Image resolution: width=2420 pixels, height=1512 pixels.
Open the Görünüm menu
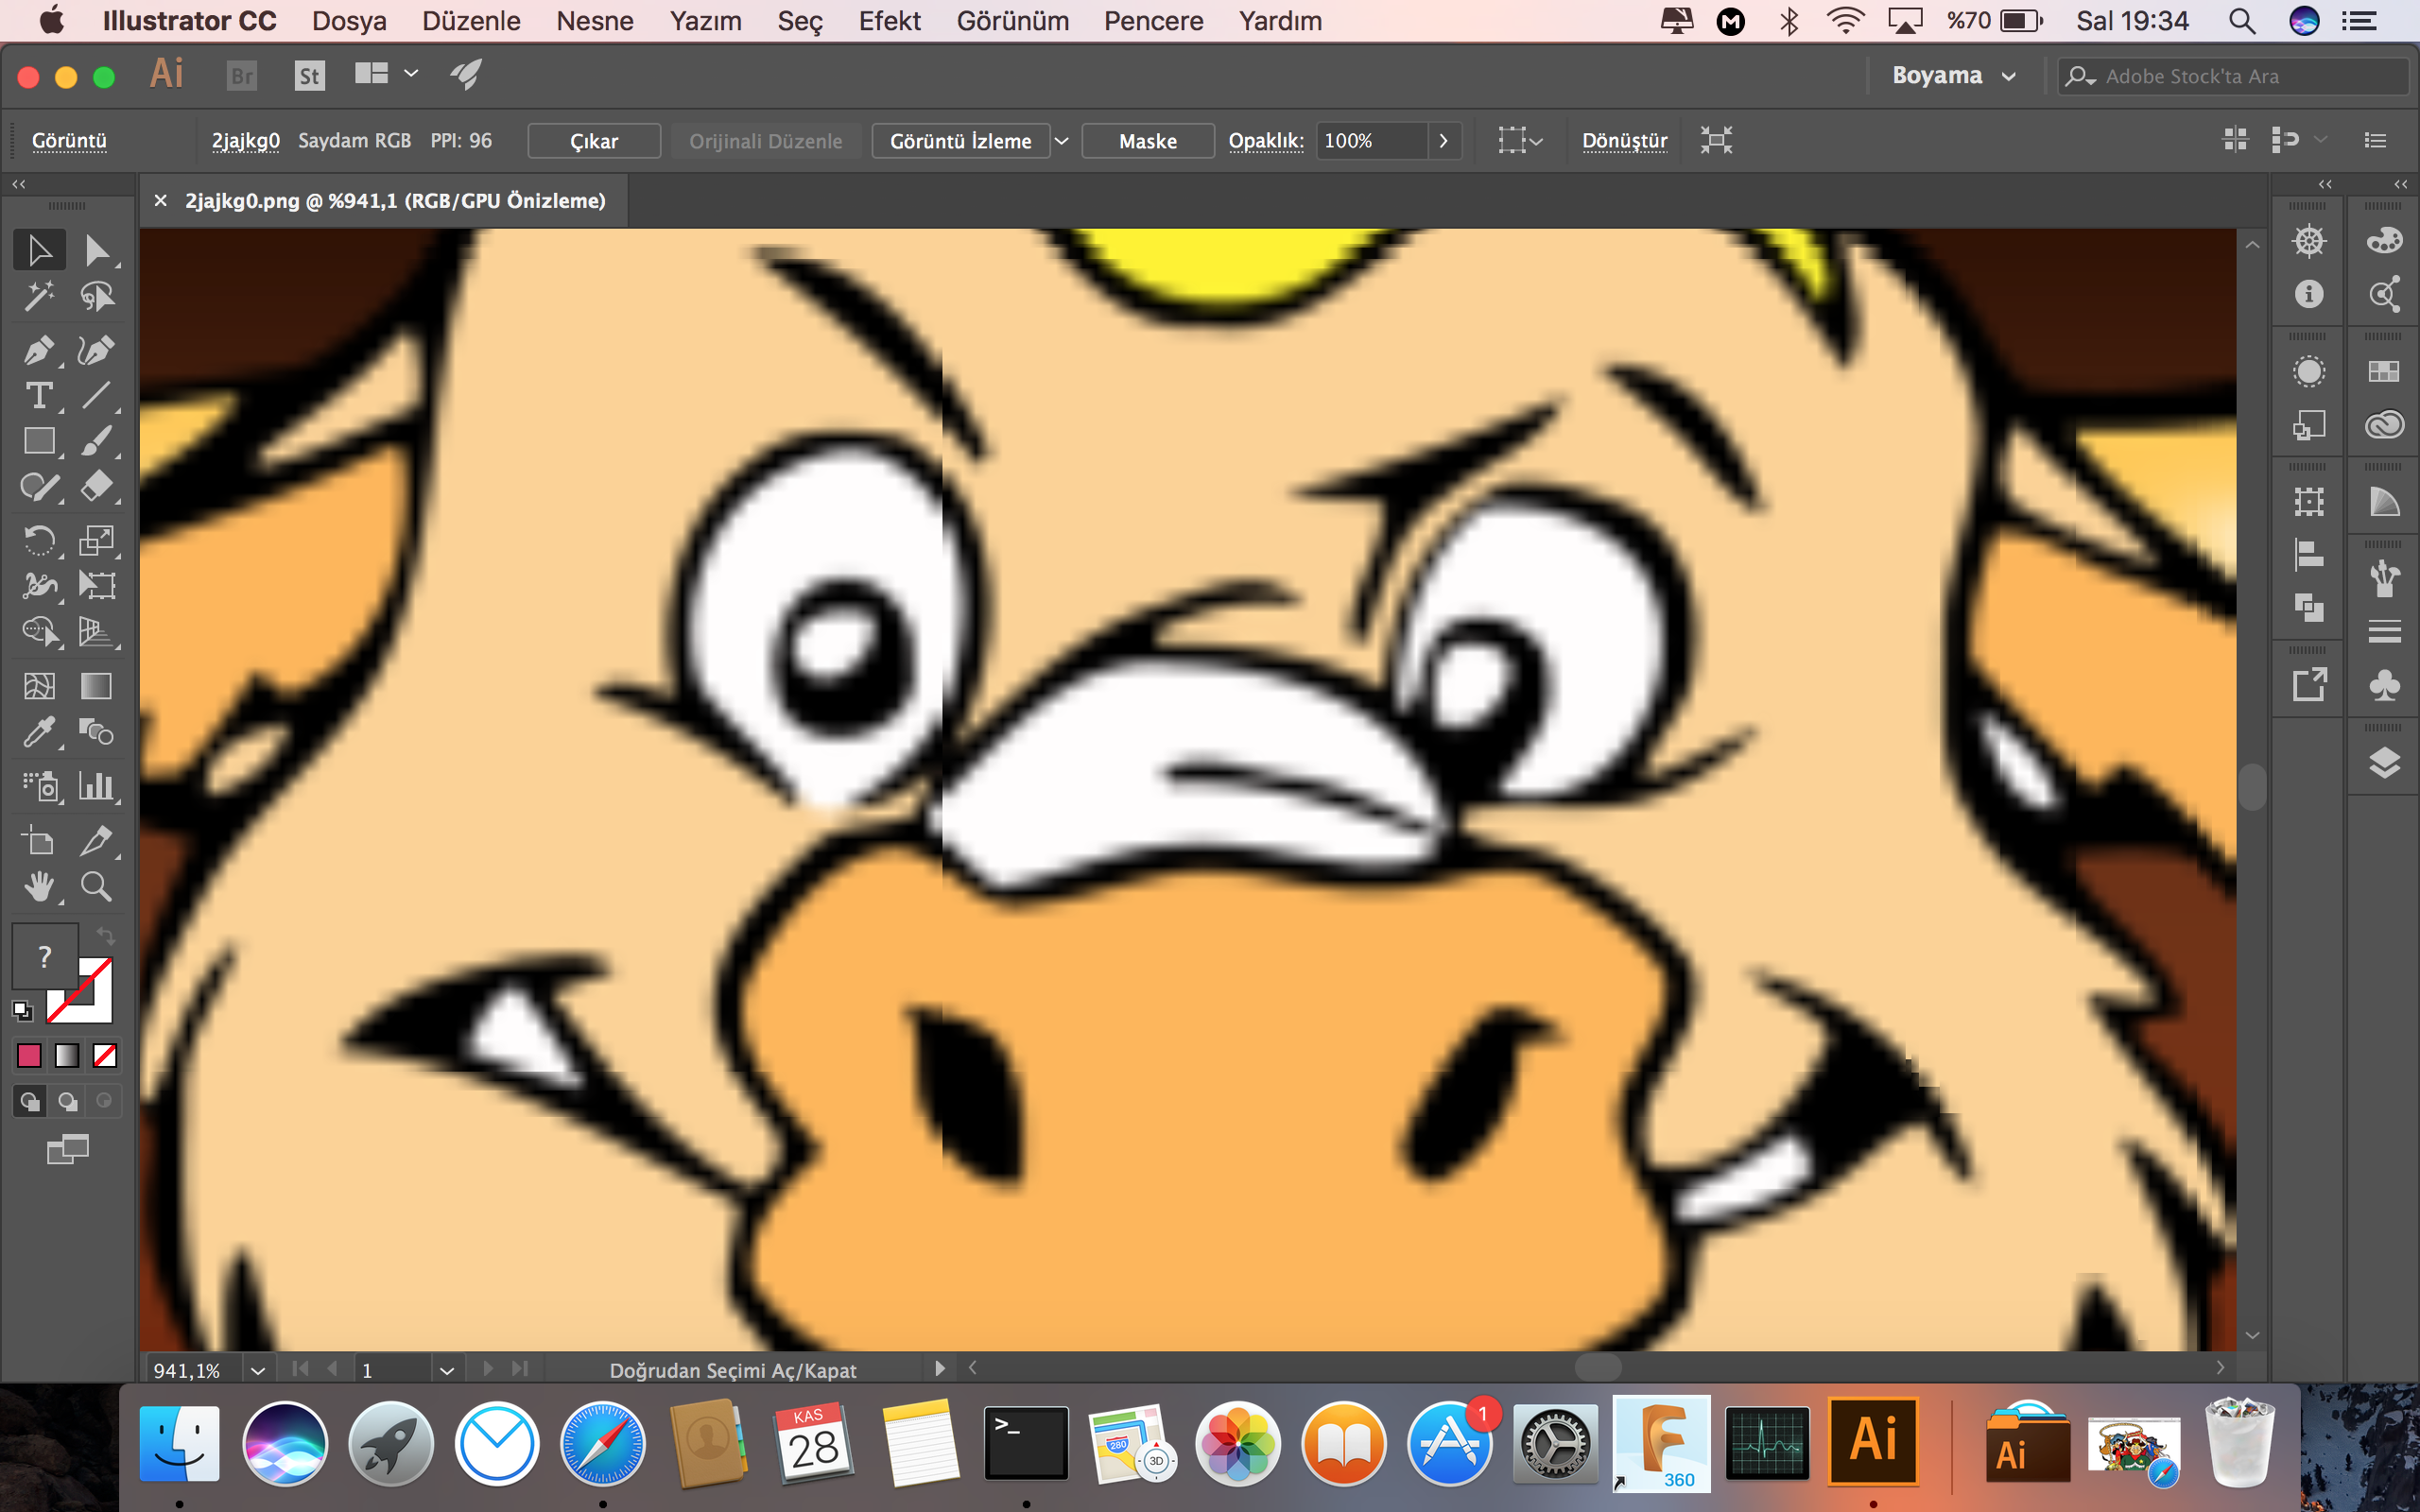click(x=1012, y=21)
